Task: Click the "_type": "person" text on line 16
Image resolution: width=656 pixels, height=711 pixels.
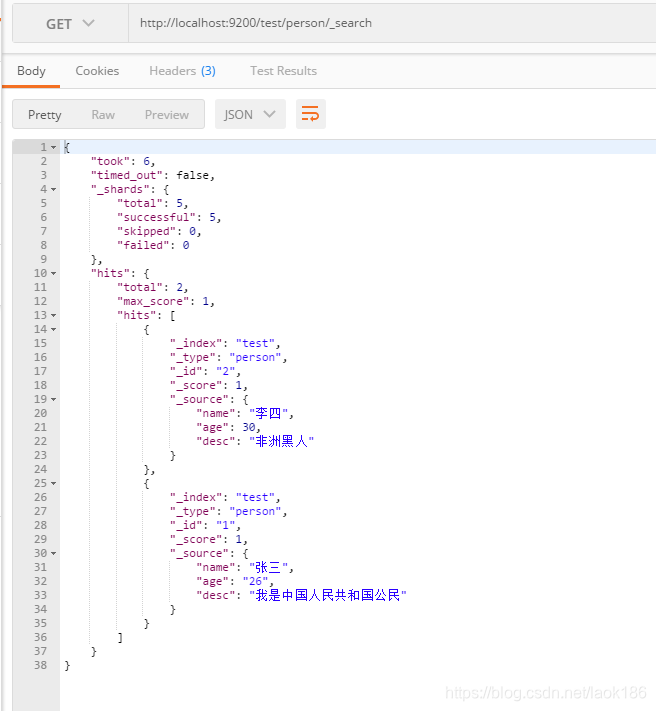Action: click(228, 358)
